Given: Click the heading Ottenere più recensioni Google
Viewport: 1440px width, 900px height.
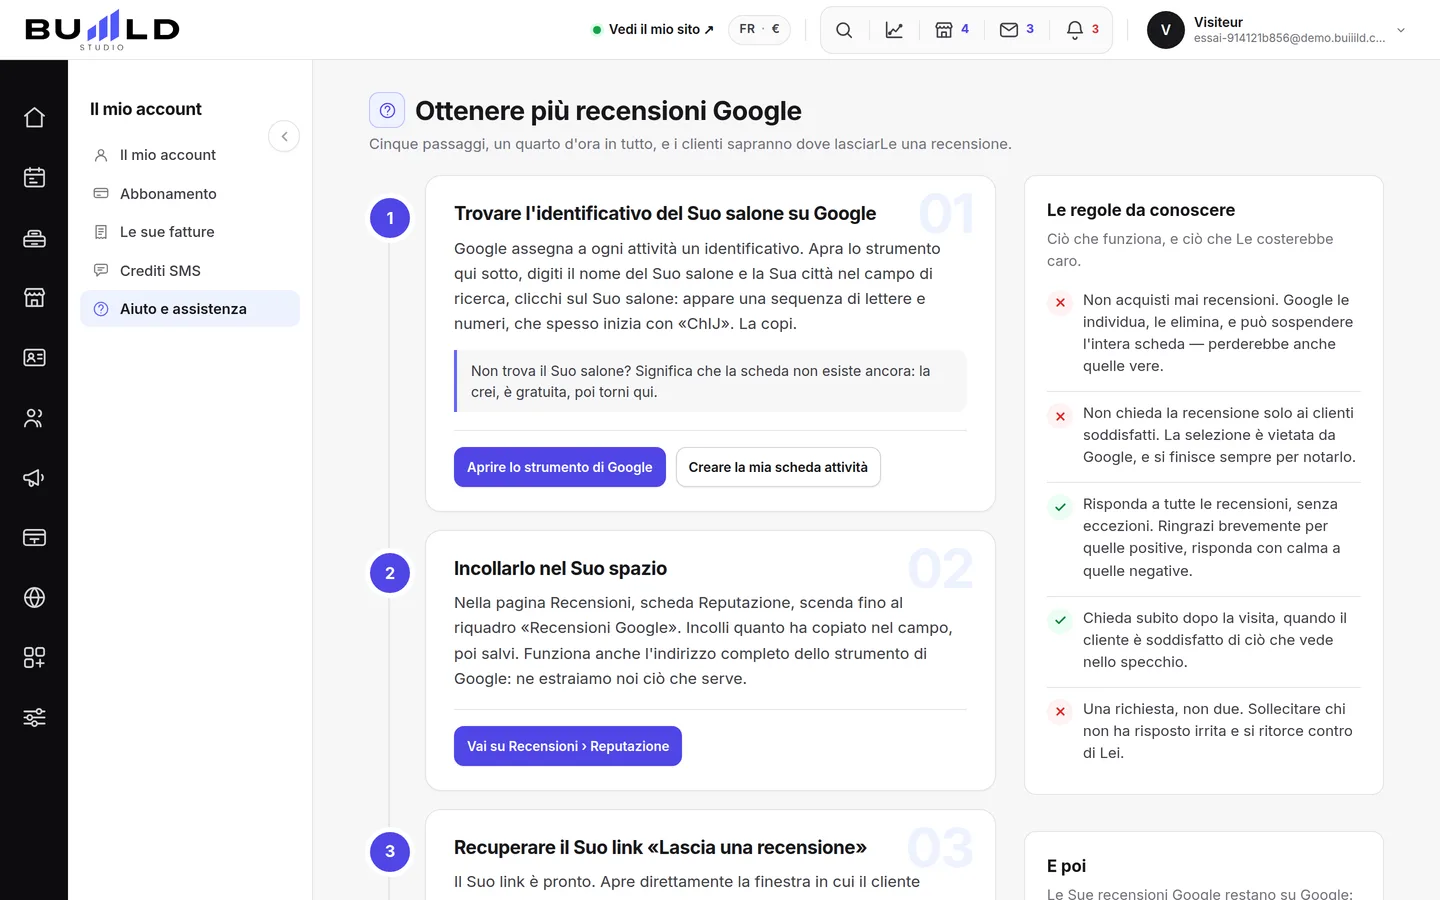Looking at the screenshot, I should pyautogui.click(x=608, y=111).
